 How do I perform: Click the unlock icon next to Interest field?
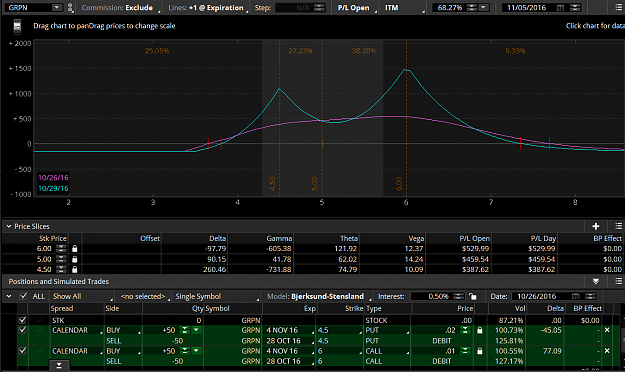473,296
